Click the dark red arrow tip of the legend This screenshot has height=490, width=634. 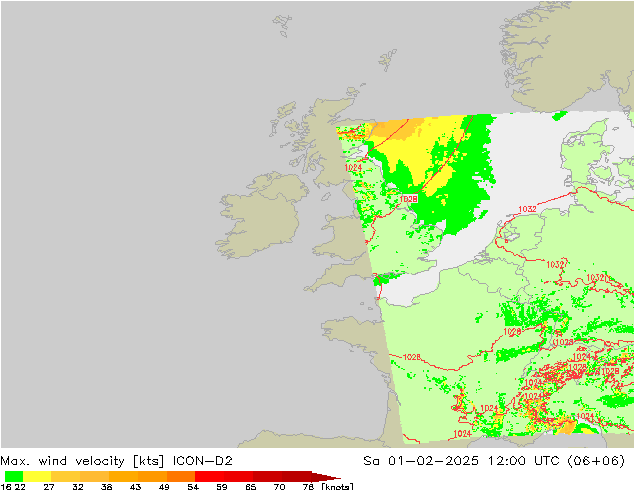(326, 477)
